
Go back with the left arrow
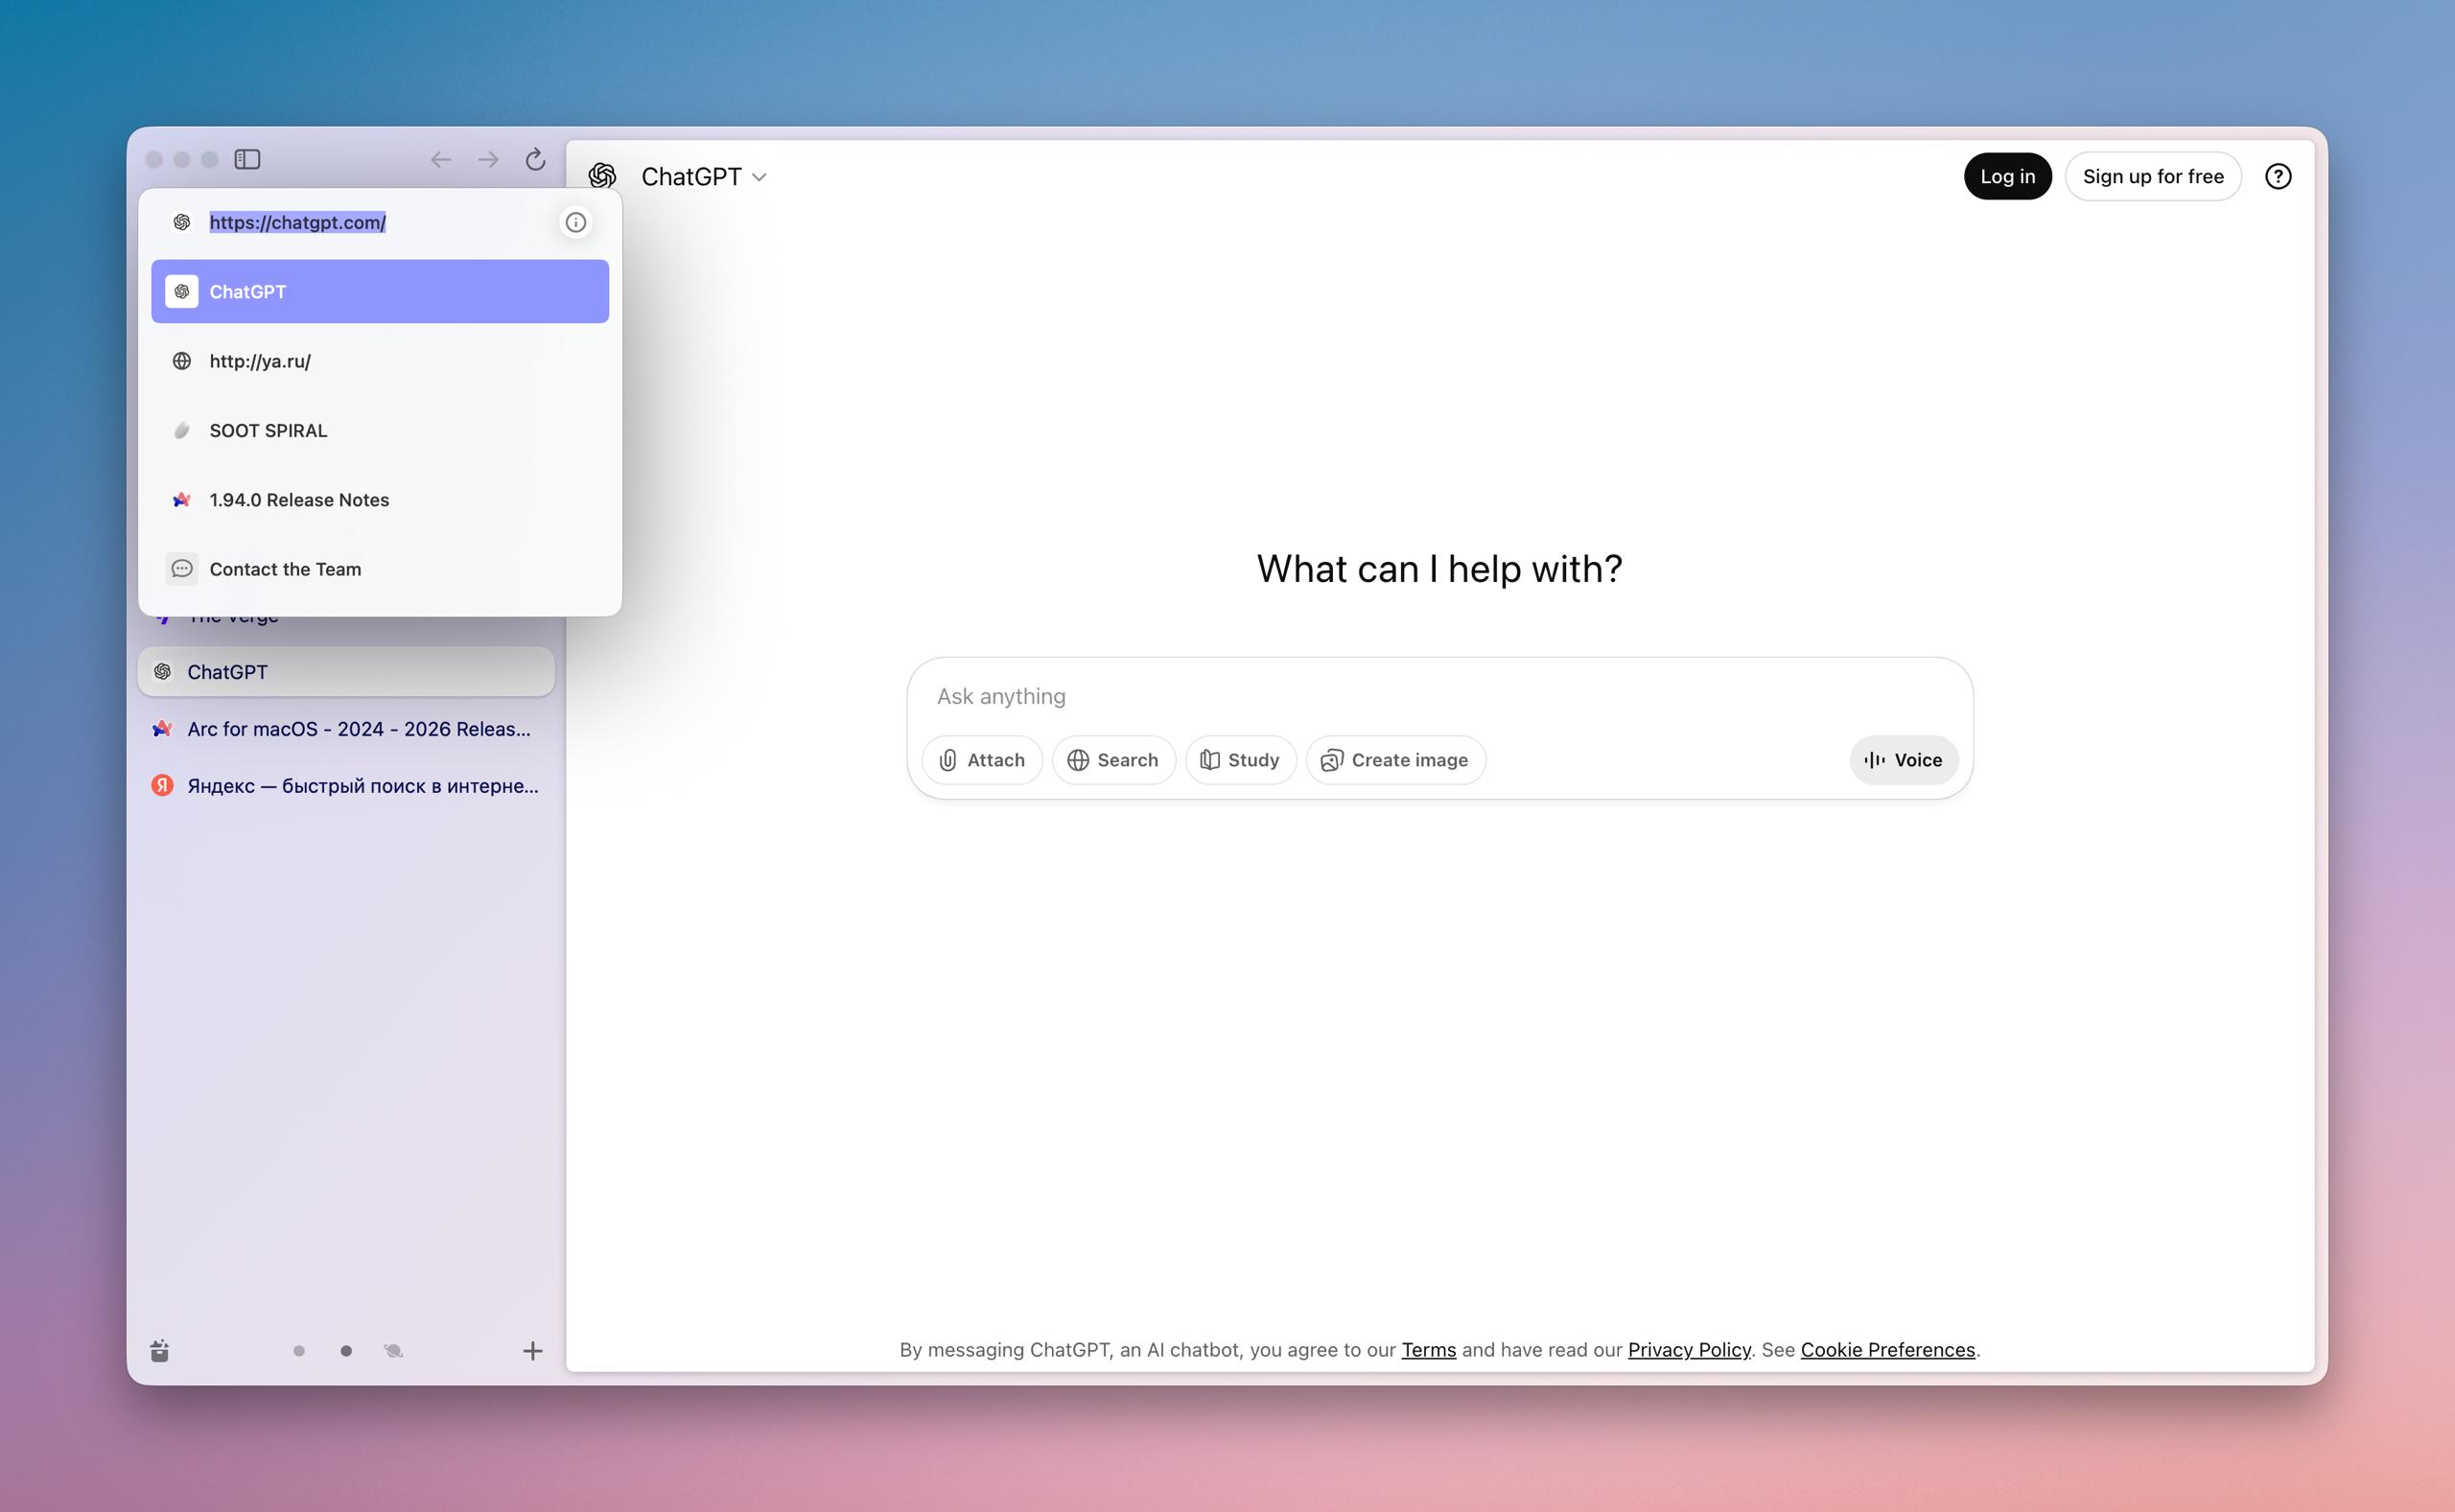[441, 160]
